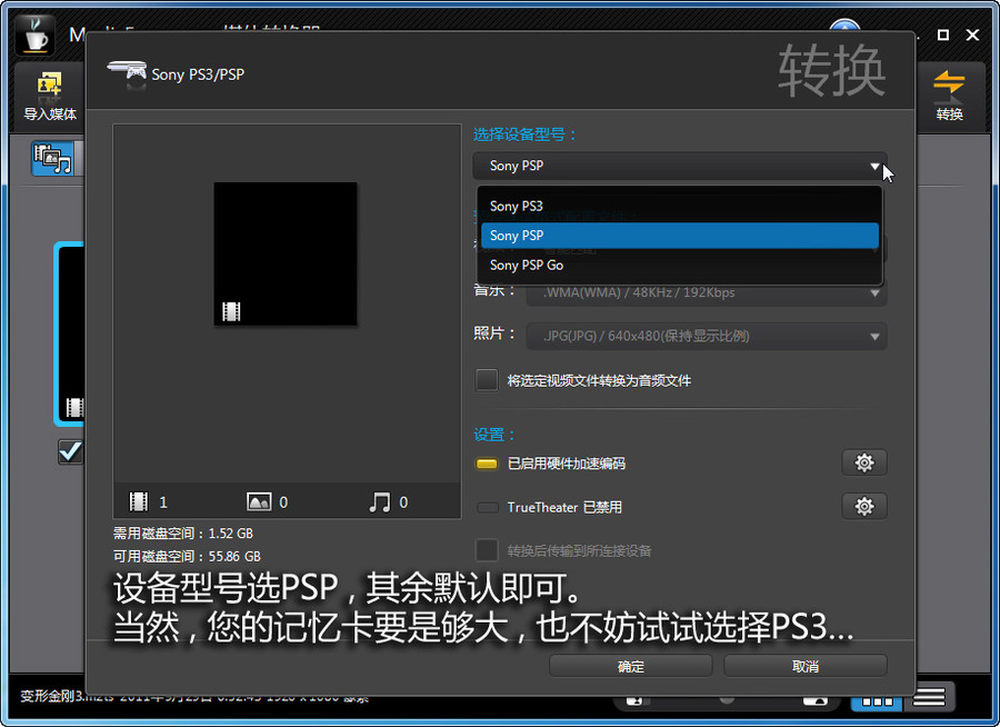Image resolution: width=1000 pixels, height=727 pixels.
Task: Click the 可用磁盘空间：55.86 GB text
Action: click(x=187, y=556)
